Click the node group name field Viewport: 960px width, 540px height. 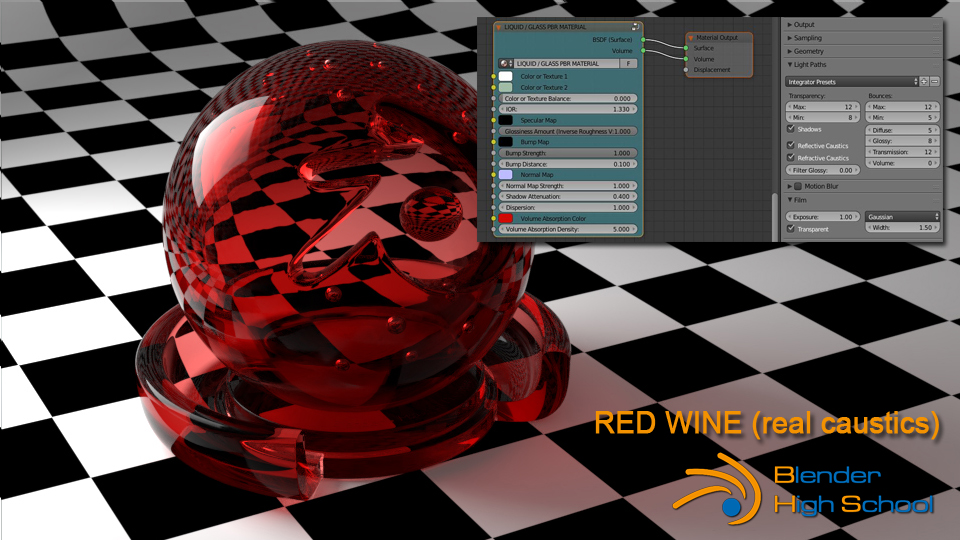pos(566,64)
